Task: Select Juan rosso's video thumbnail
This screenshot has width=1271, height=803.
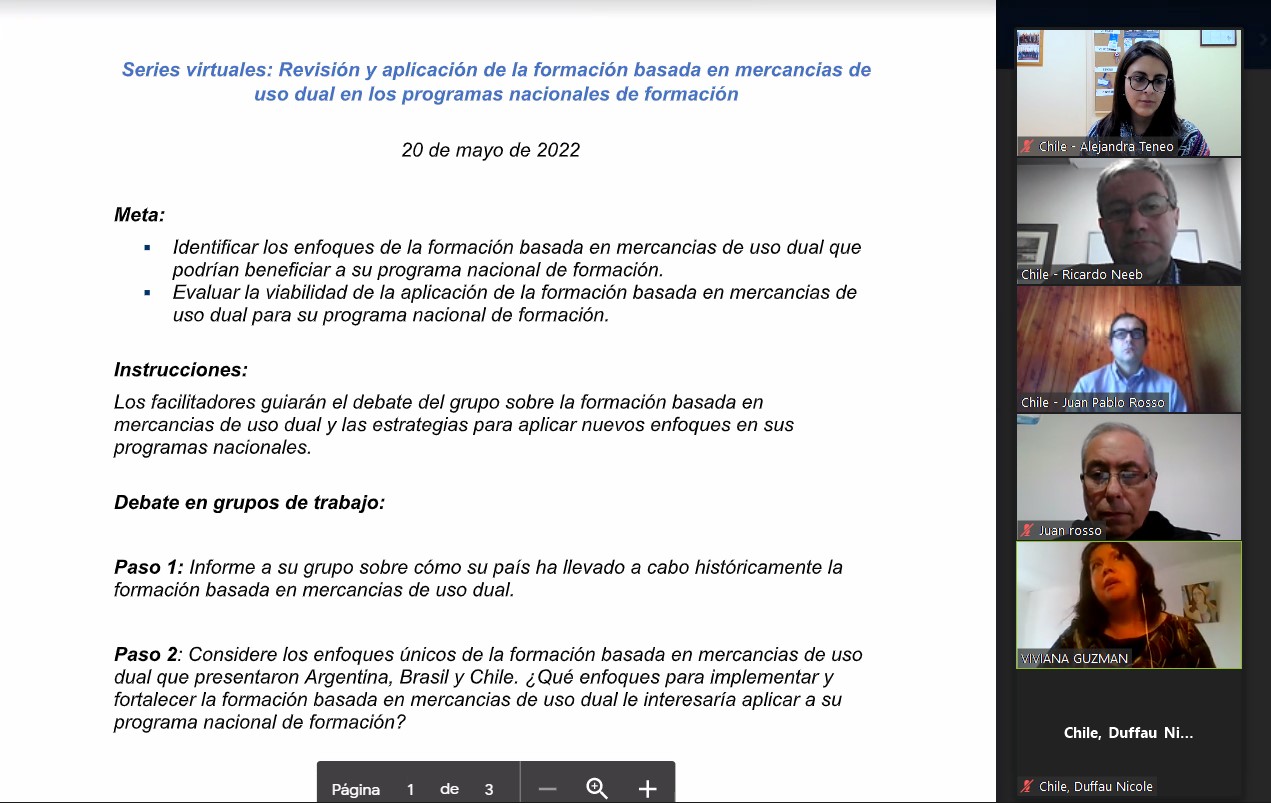Action: pyautogui.click(x=1128, y=476)
